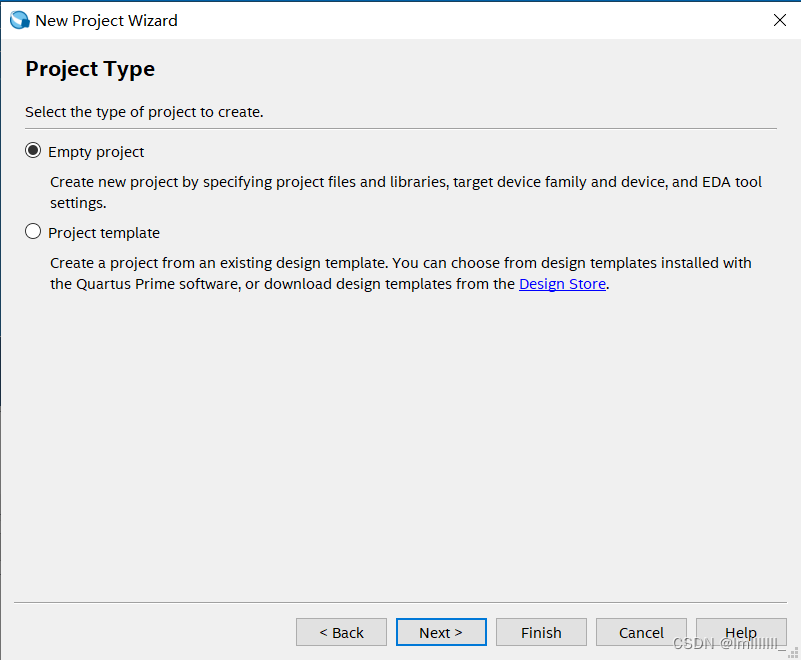Click the Quartus icon in title bar
The image size is (801, 660).
(x=20, y=20)
